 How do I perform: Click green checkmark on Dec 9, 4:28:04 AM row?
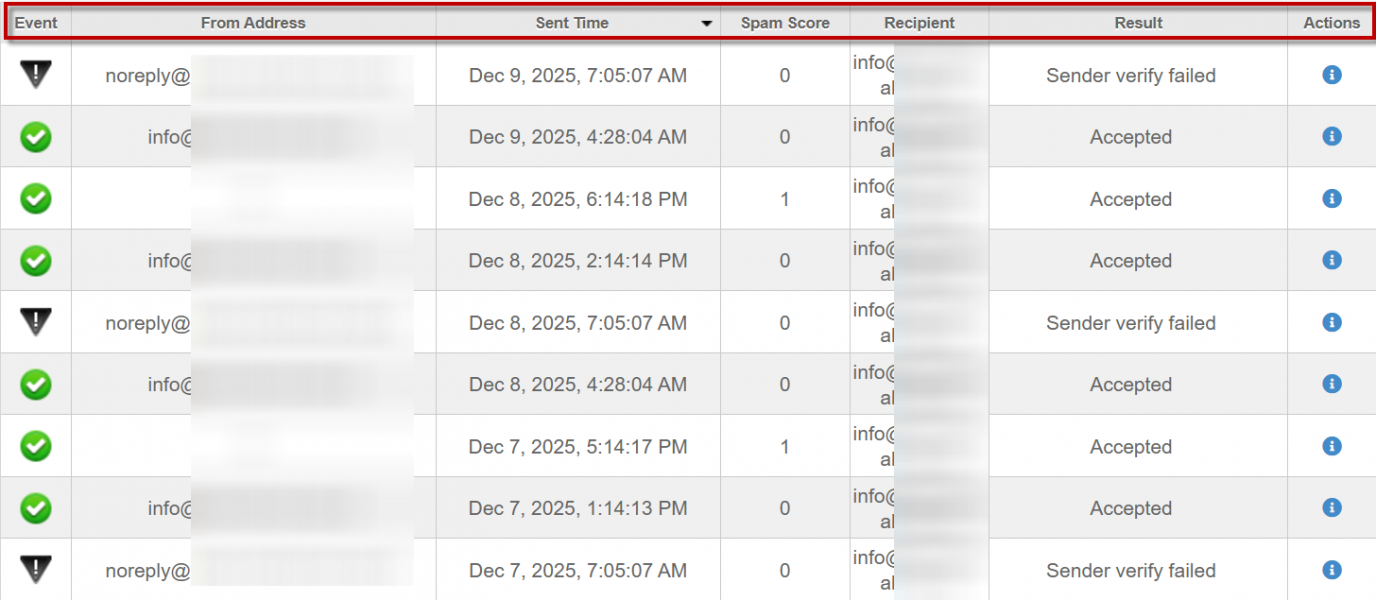coord(36,137)
